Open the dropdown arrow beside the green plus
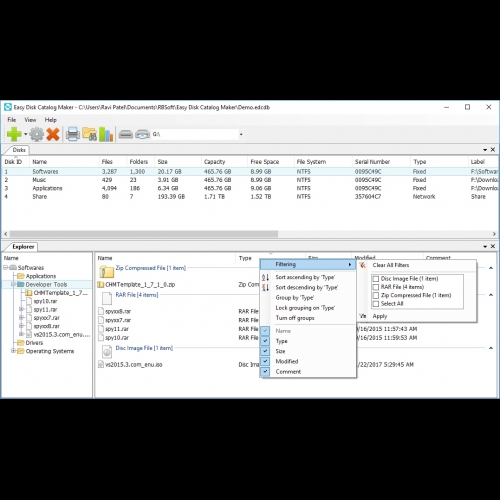The height and width of the screenshot is (500, 500). point(25,135)
